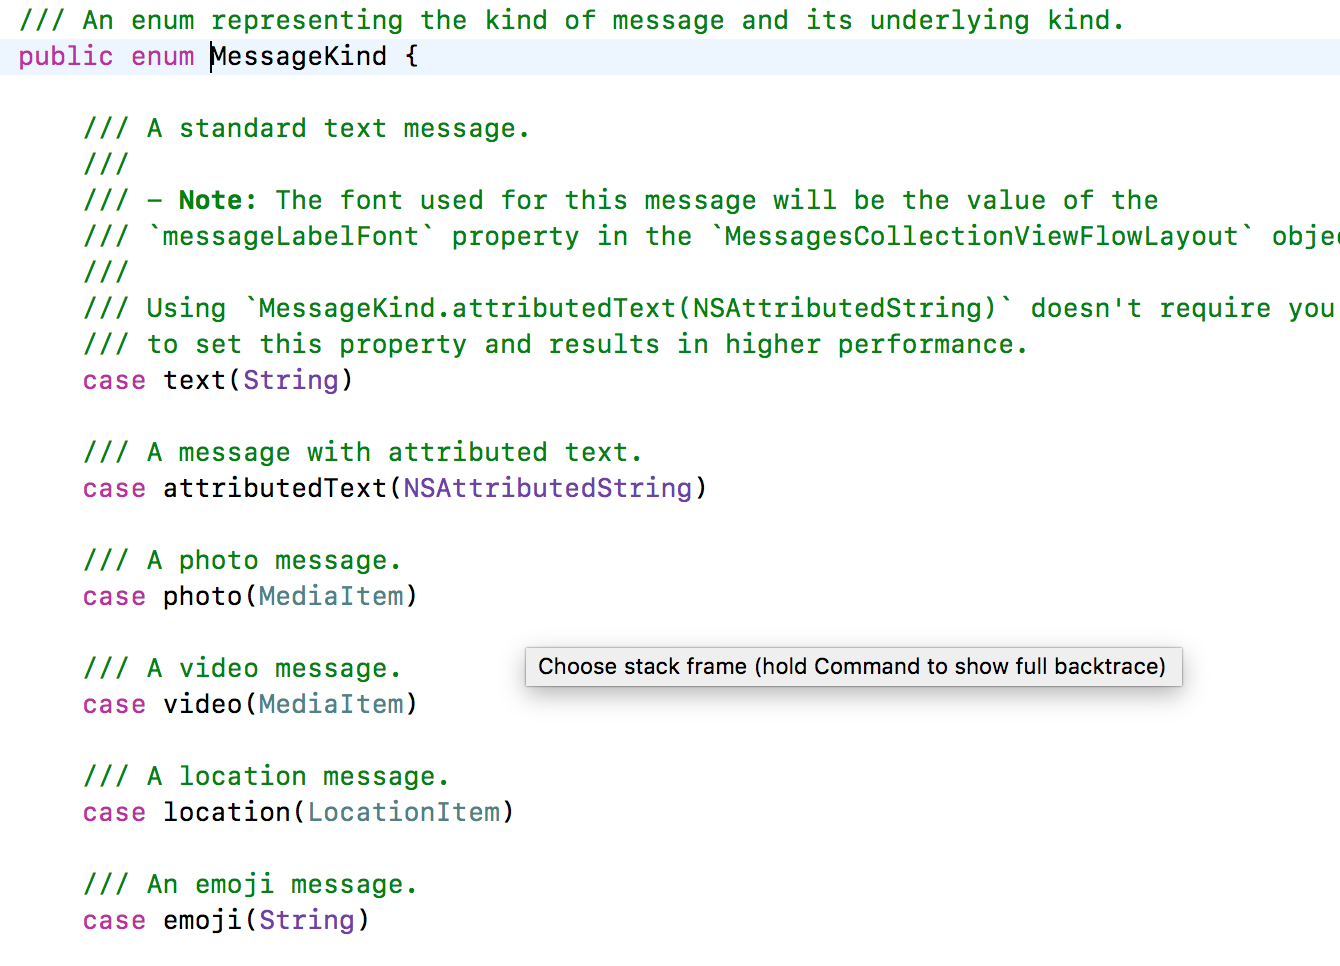Click the 'case' keyword before location

click(x=115, y=812)
